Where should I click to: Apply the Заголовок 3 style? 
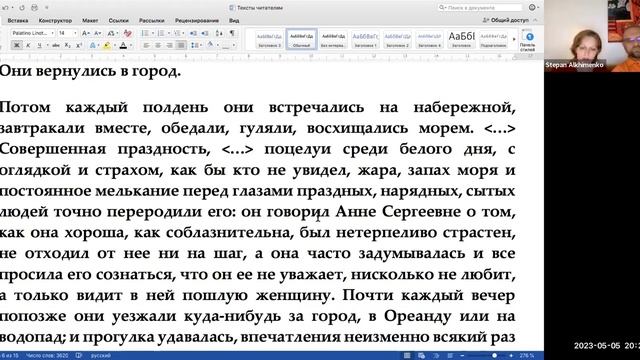coord(269,40)
